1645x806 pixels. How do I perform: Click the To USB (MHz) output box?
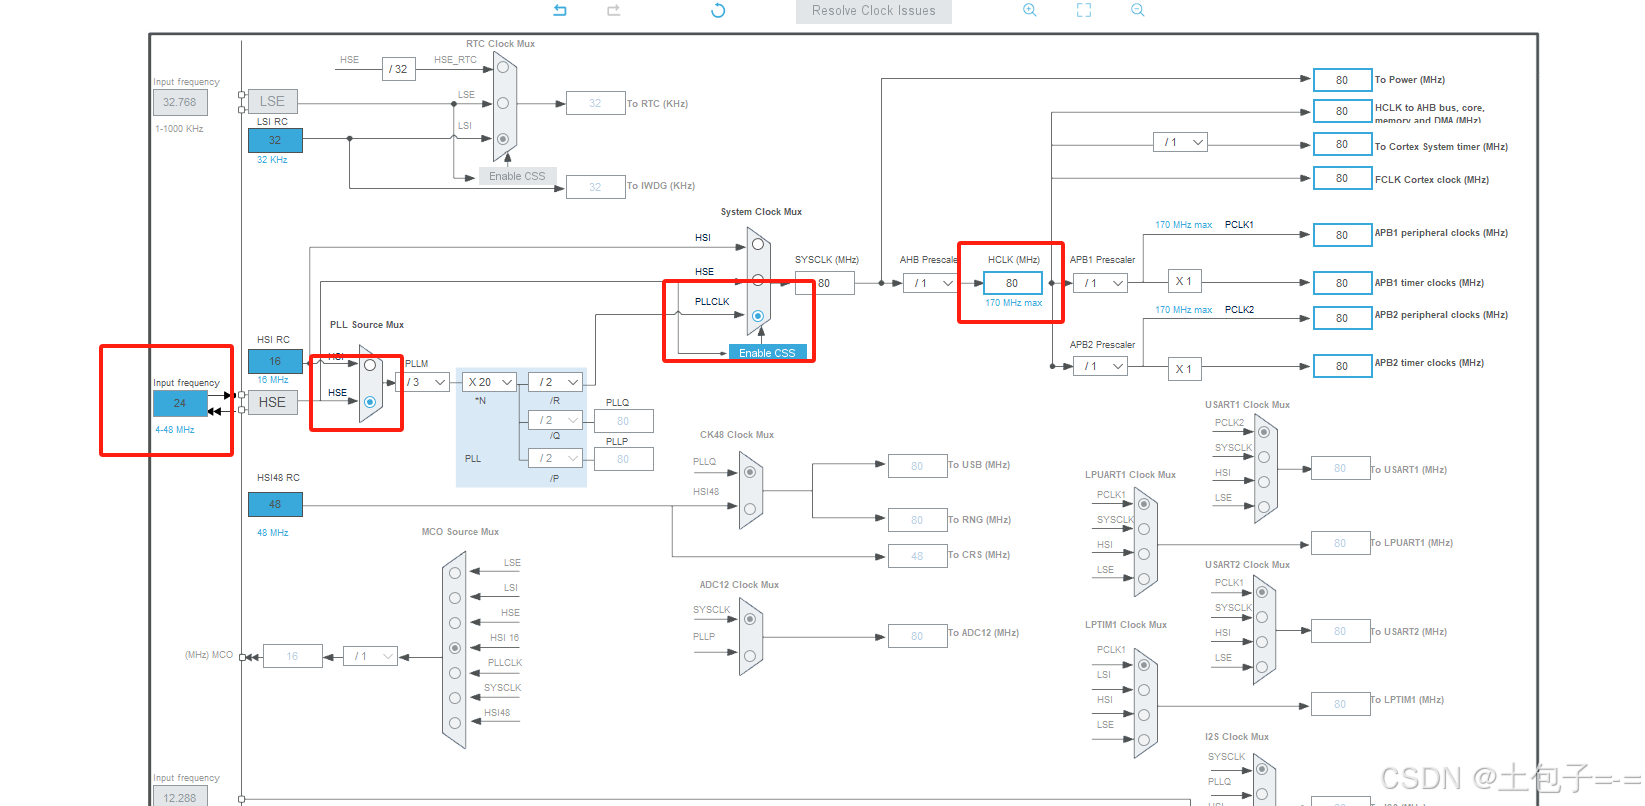tap(917, 466)
